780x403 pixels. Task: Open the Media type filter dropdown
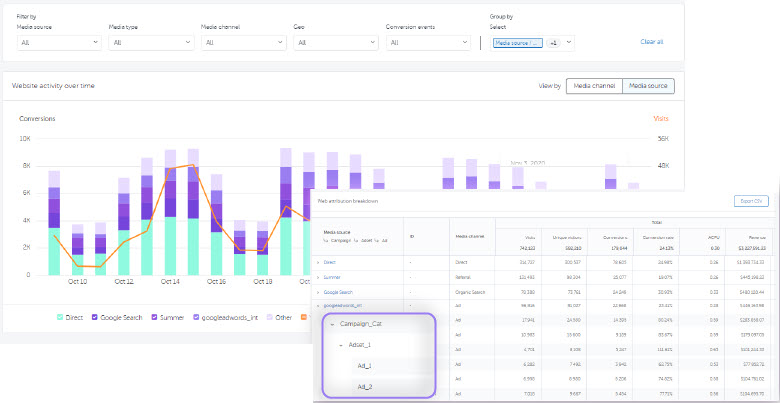150,43
